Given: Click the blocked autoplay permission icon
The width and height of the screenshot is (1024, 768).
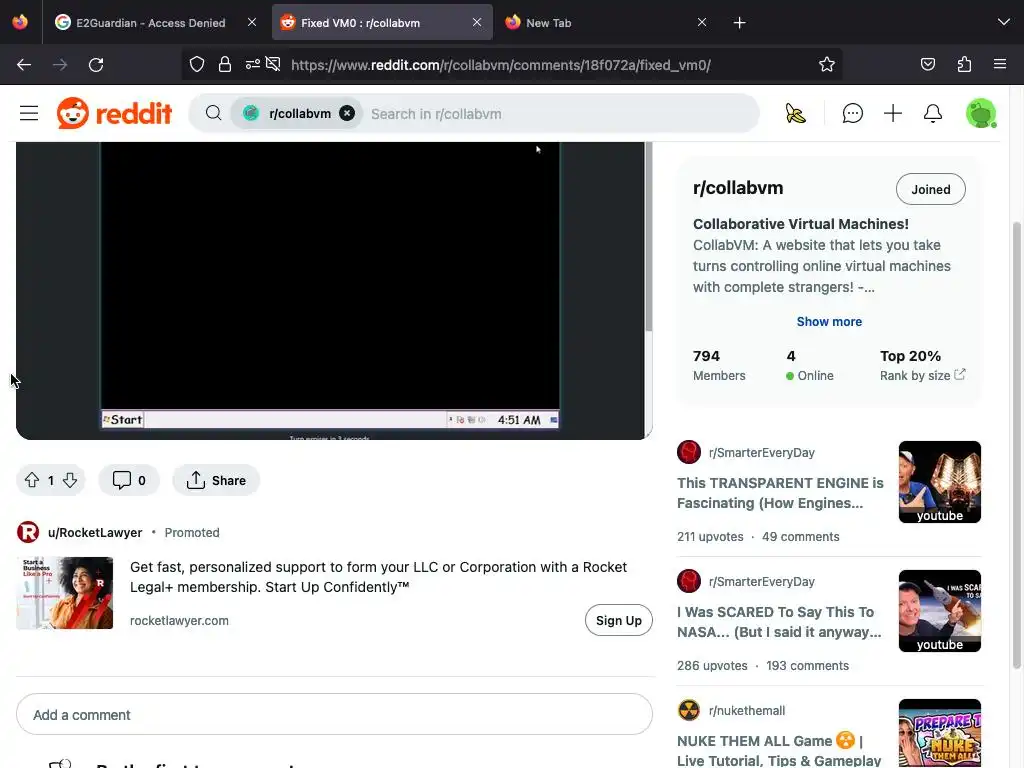Looking at the screenshot, I should click(273, 64).
